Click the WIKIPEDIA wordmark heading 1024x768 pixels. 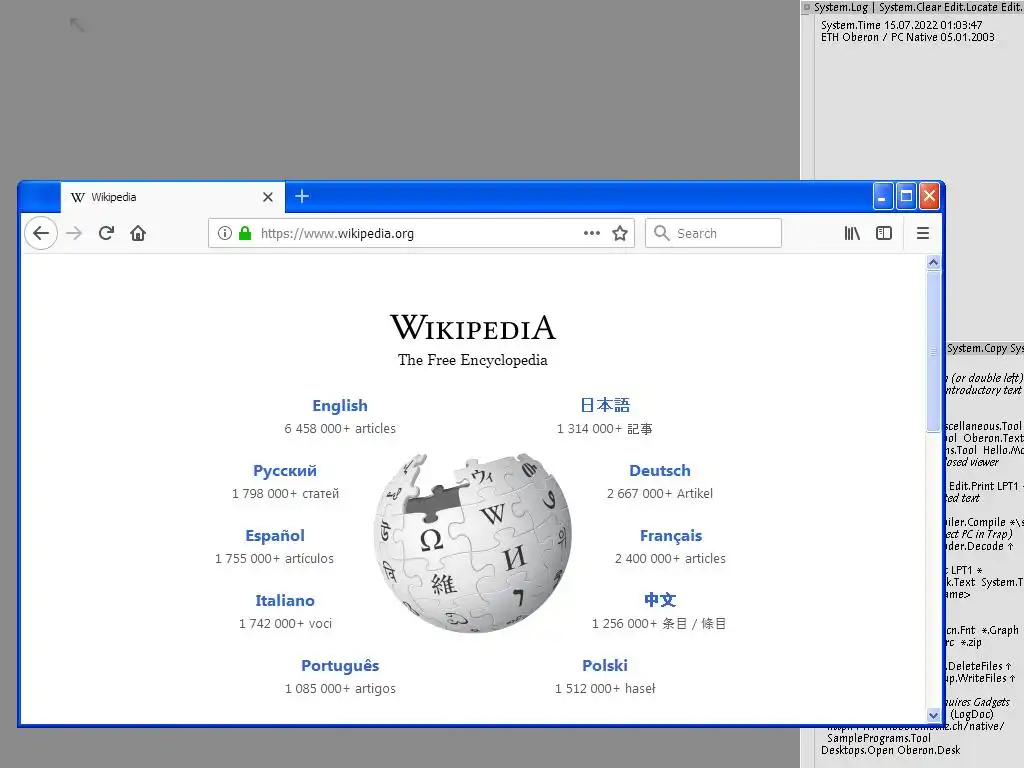click(x=473, y=327)
